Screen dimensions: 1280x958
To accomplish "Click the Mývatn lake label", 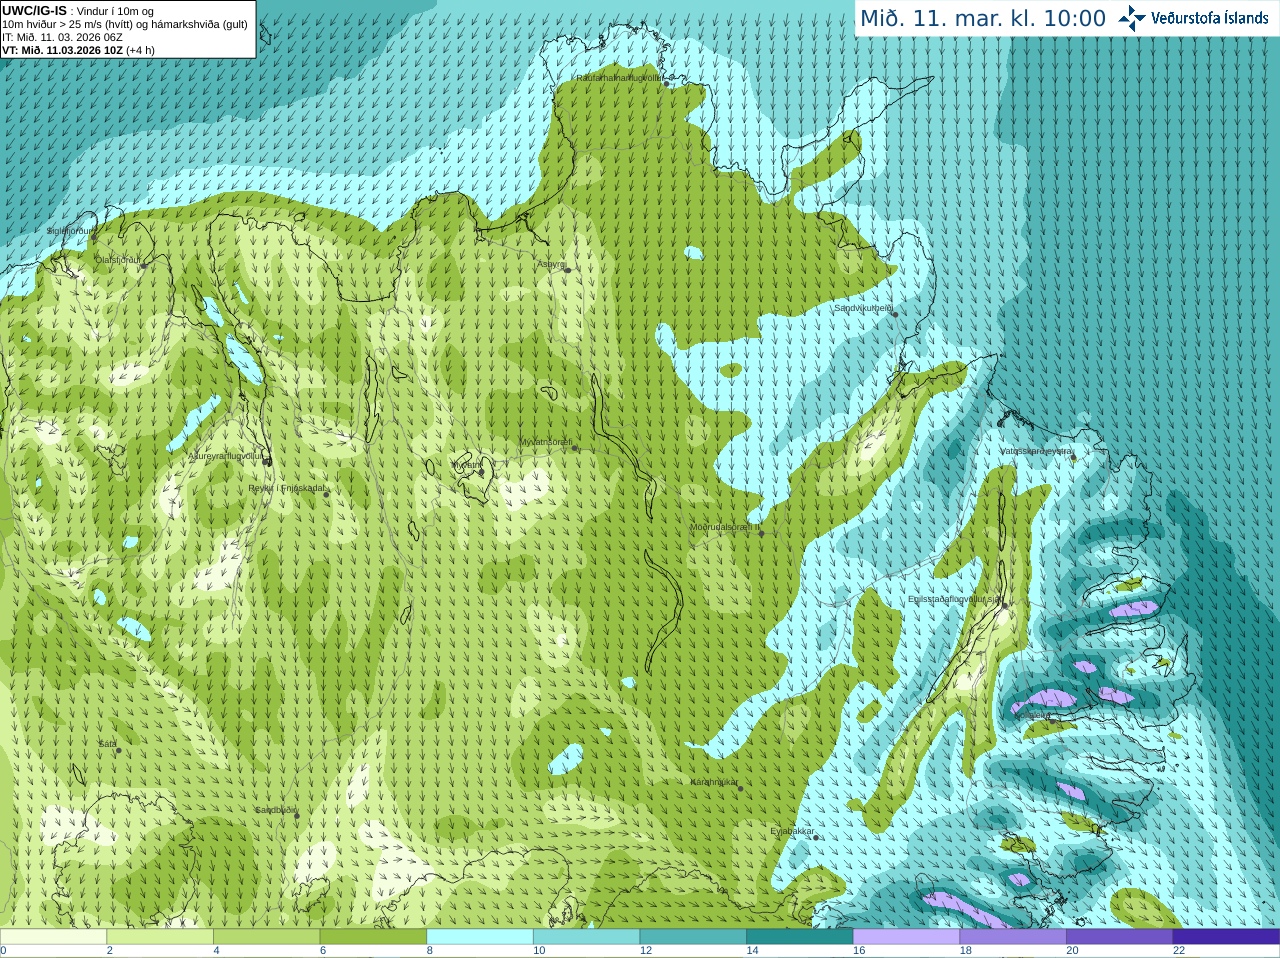I will 468,465.
